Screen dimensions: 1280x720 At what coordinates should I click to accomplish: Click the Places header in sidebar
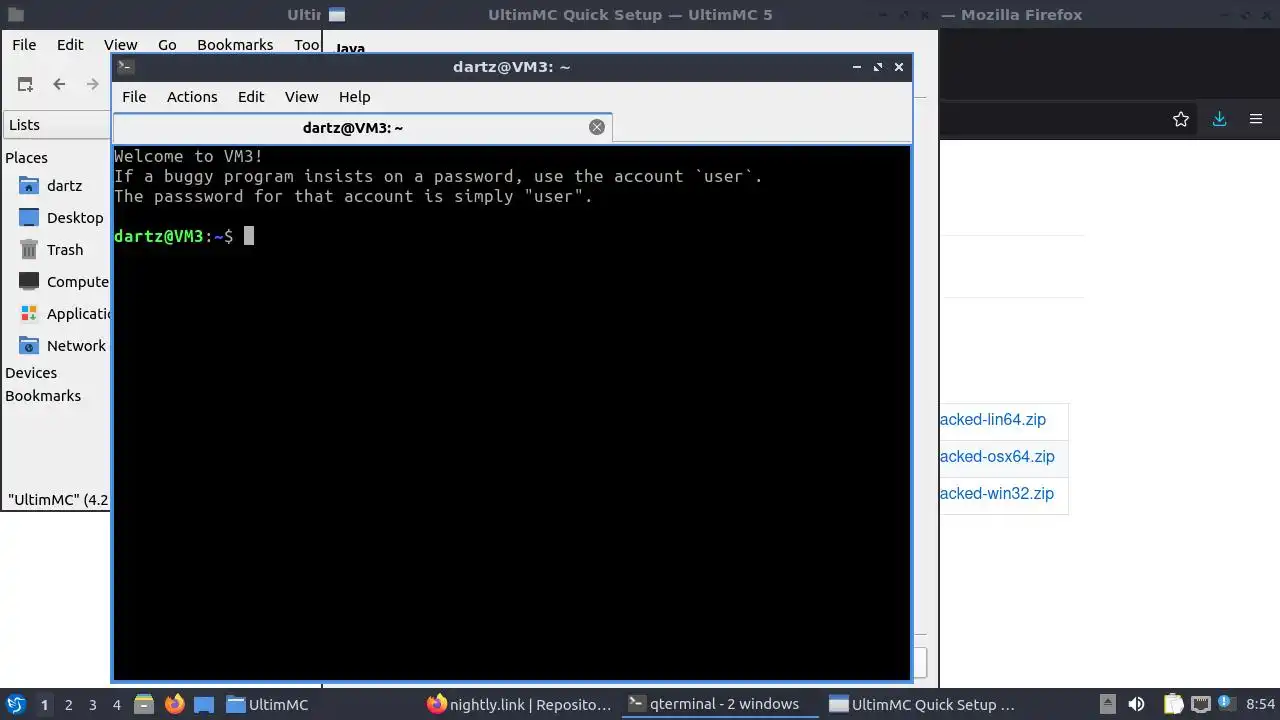point(26,158)
